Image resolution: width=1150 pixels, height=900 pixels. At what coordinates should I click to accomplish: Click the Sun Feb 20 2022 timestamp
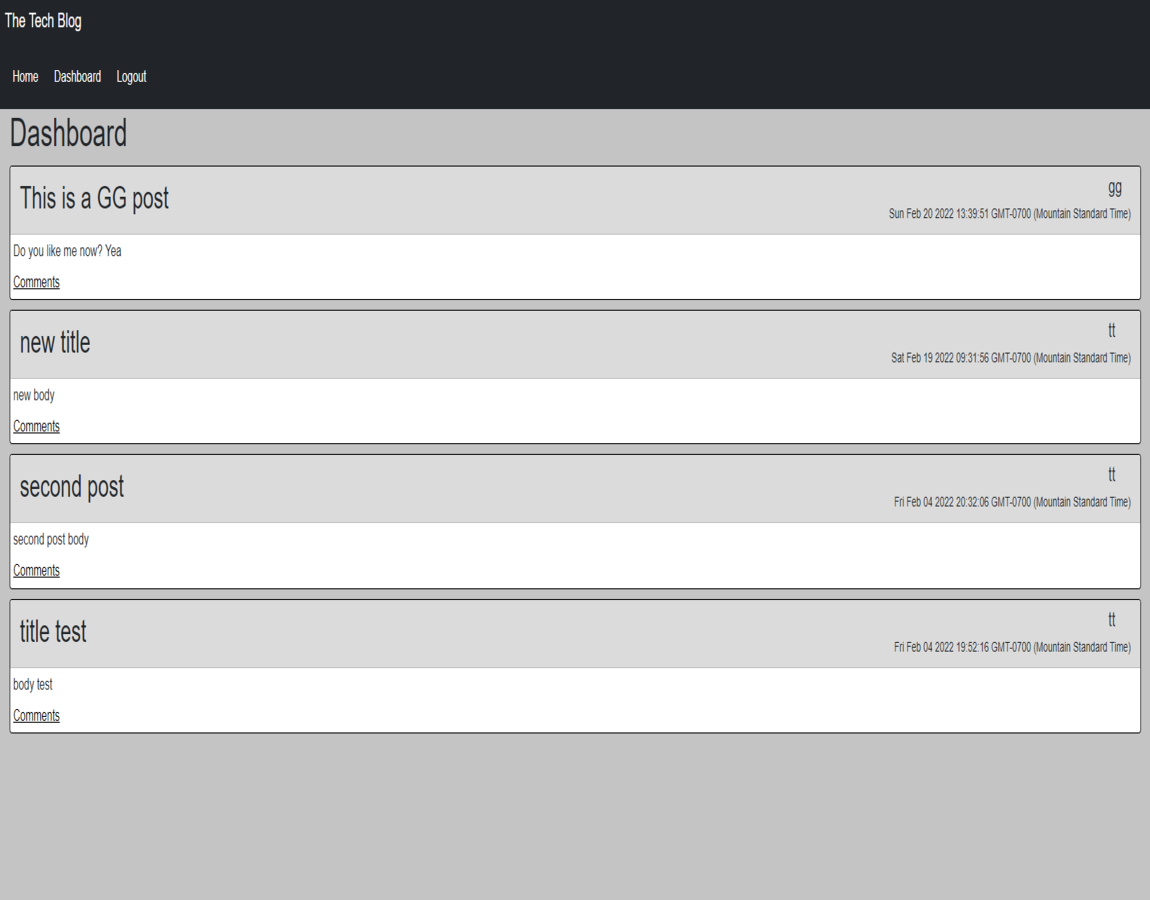[x=1009, y=214]
